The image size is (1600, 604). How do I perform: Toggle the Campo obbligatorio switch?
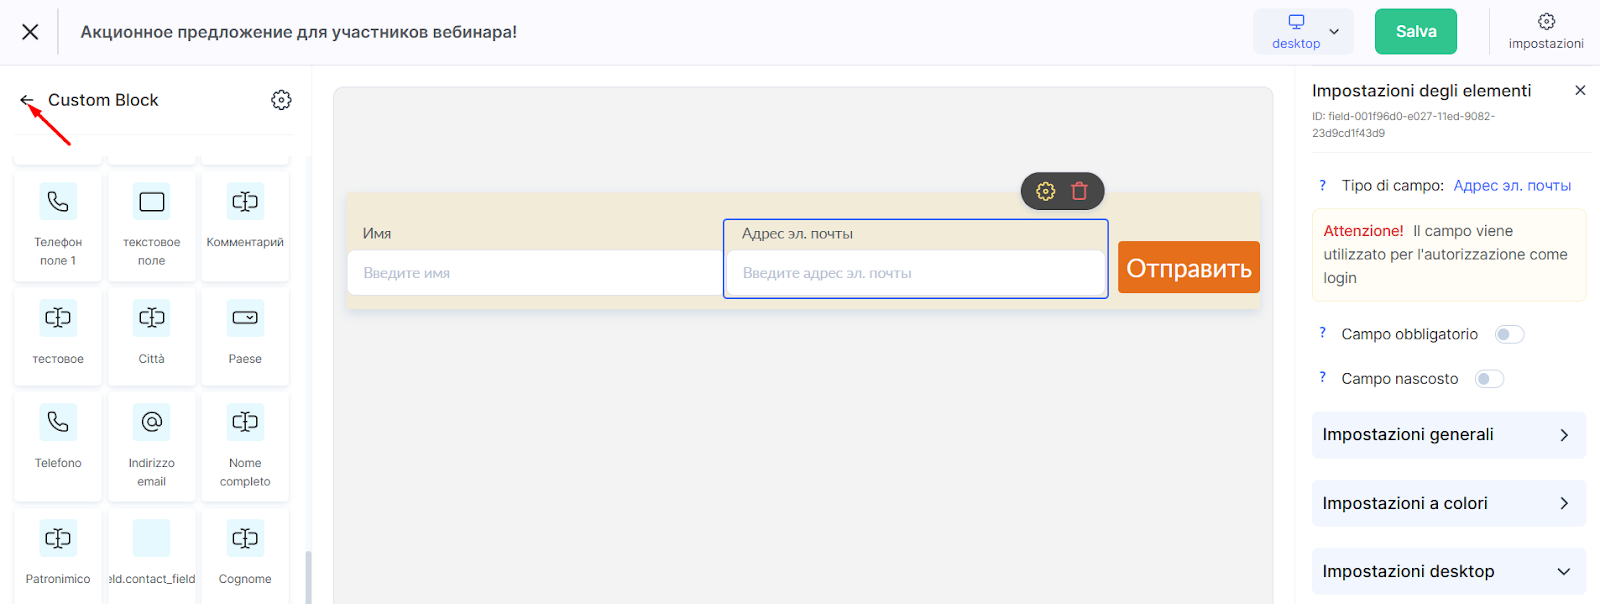(x=1509, y=334)
